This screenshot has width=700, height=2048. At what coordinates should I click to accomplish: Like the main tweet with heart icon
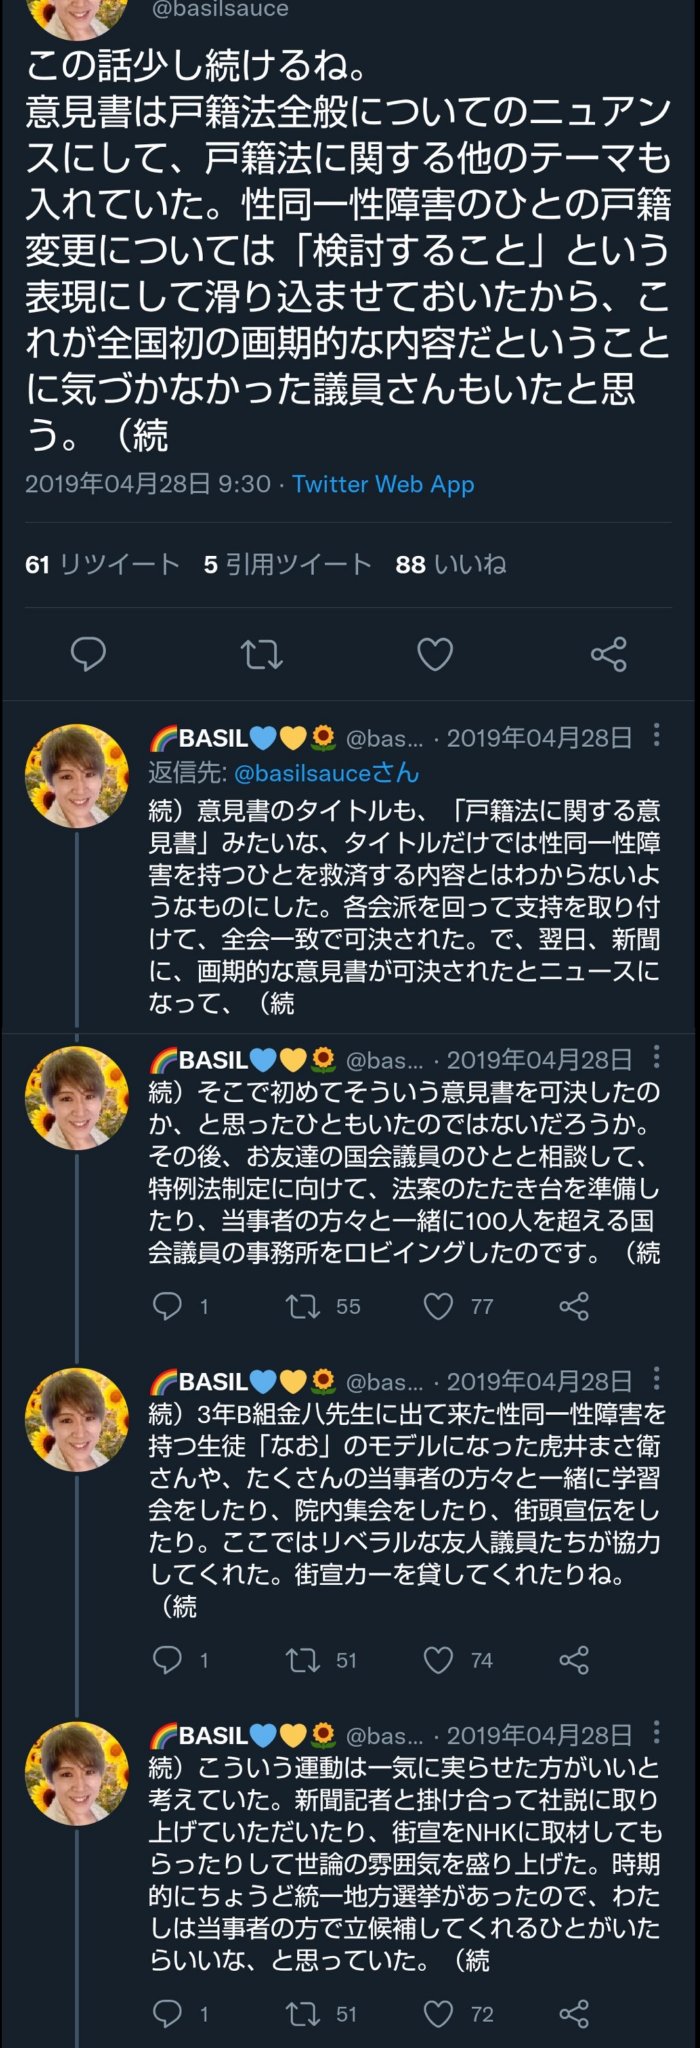point(435,654)
